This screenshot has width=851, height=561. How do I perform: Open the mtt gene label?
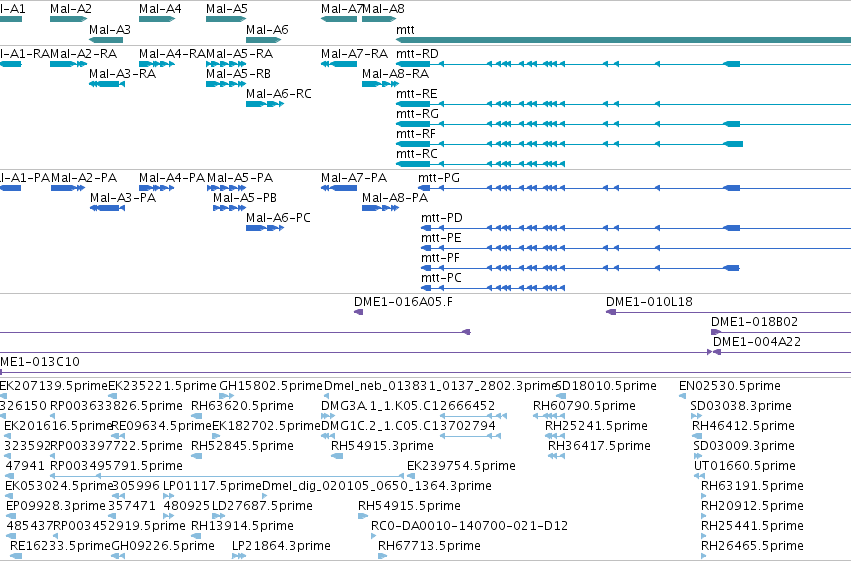[405, 30]
